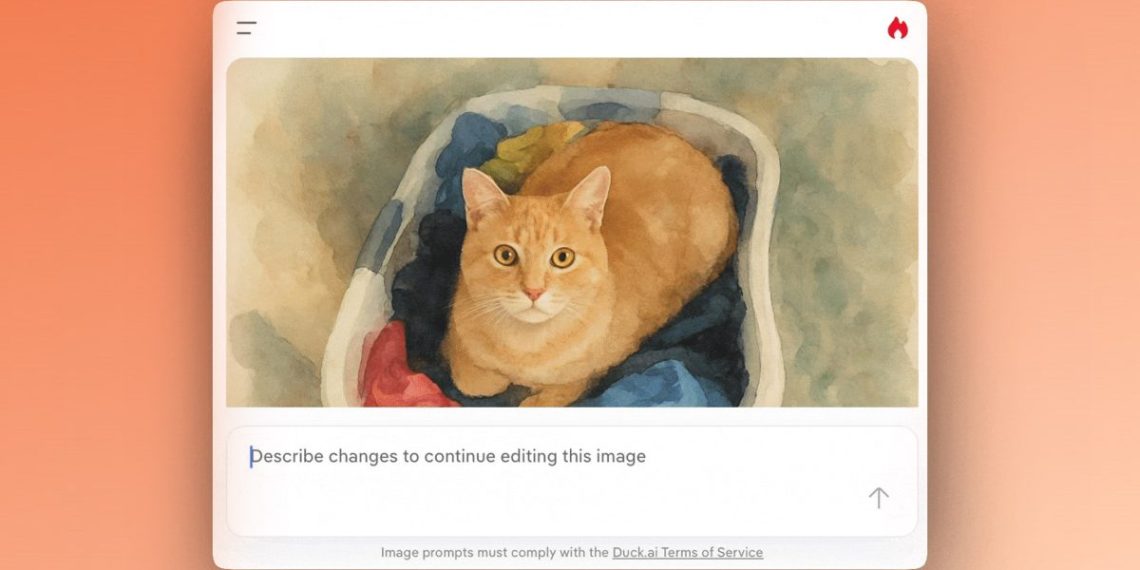Click the white header bar beside the menu icon
Screen dimensions: 1140x570
pos(567,29)
